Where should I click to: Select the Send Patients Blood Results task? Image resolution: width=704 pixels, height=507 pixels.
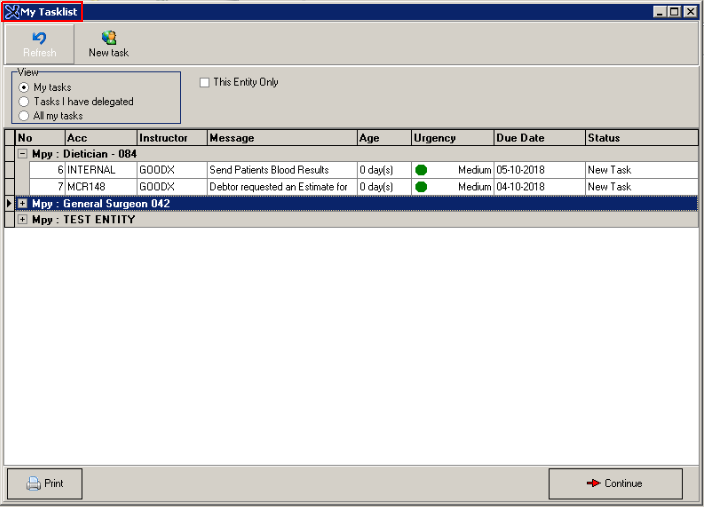280,171
